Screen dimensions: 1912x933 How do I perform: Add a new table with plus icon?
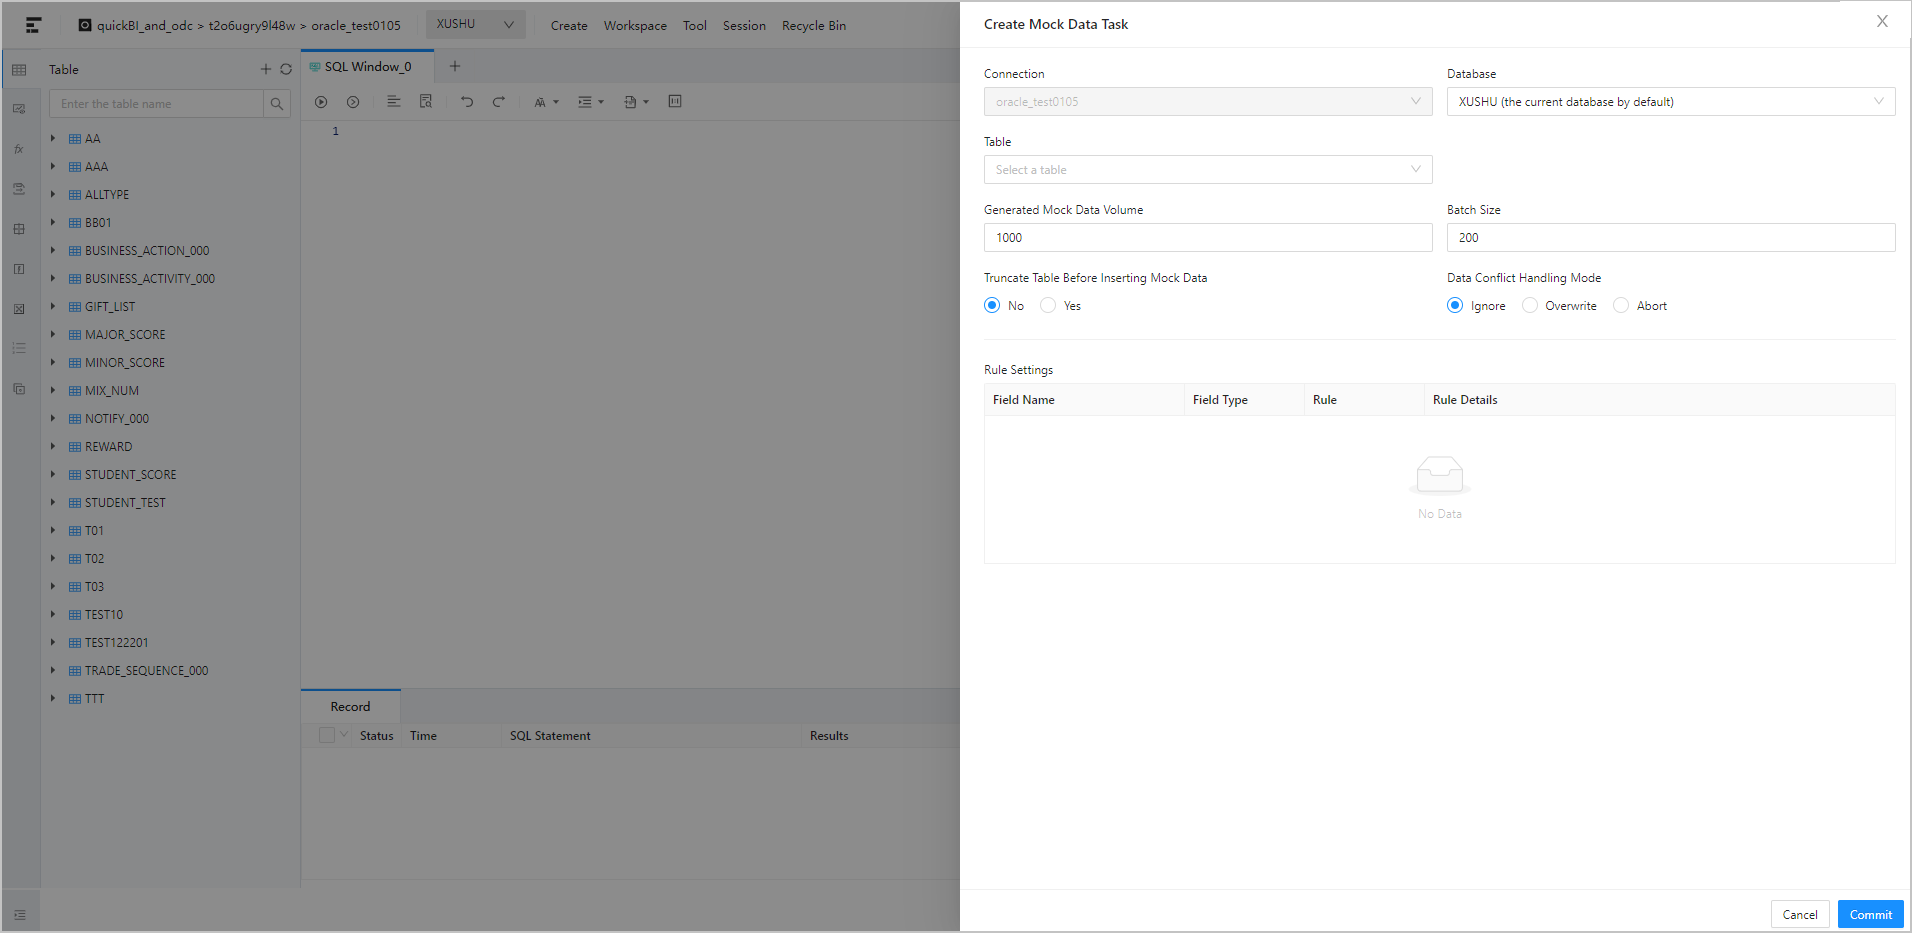click(266, 69)
